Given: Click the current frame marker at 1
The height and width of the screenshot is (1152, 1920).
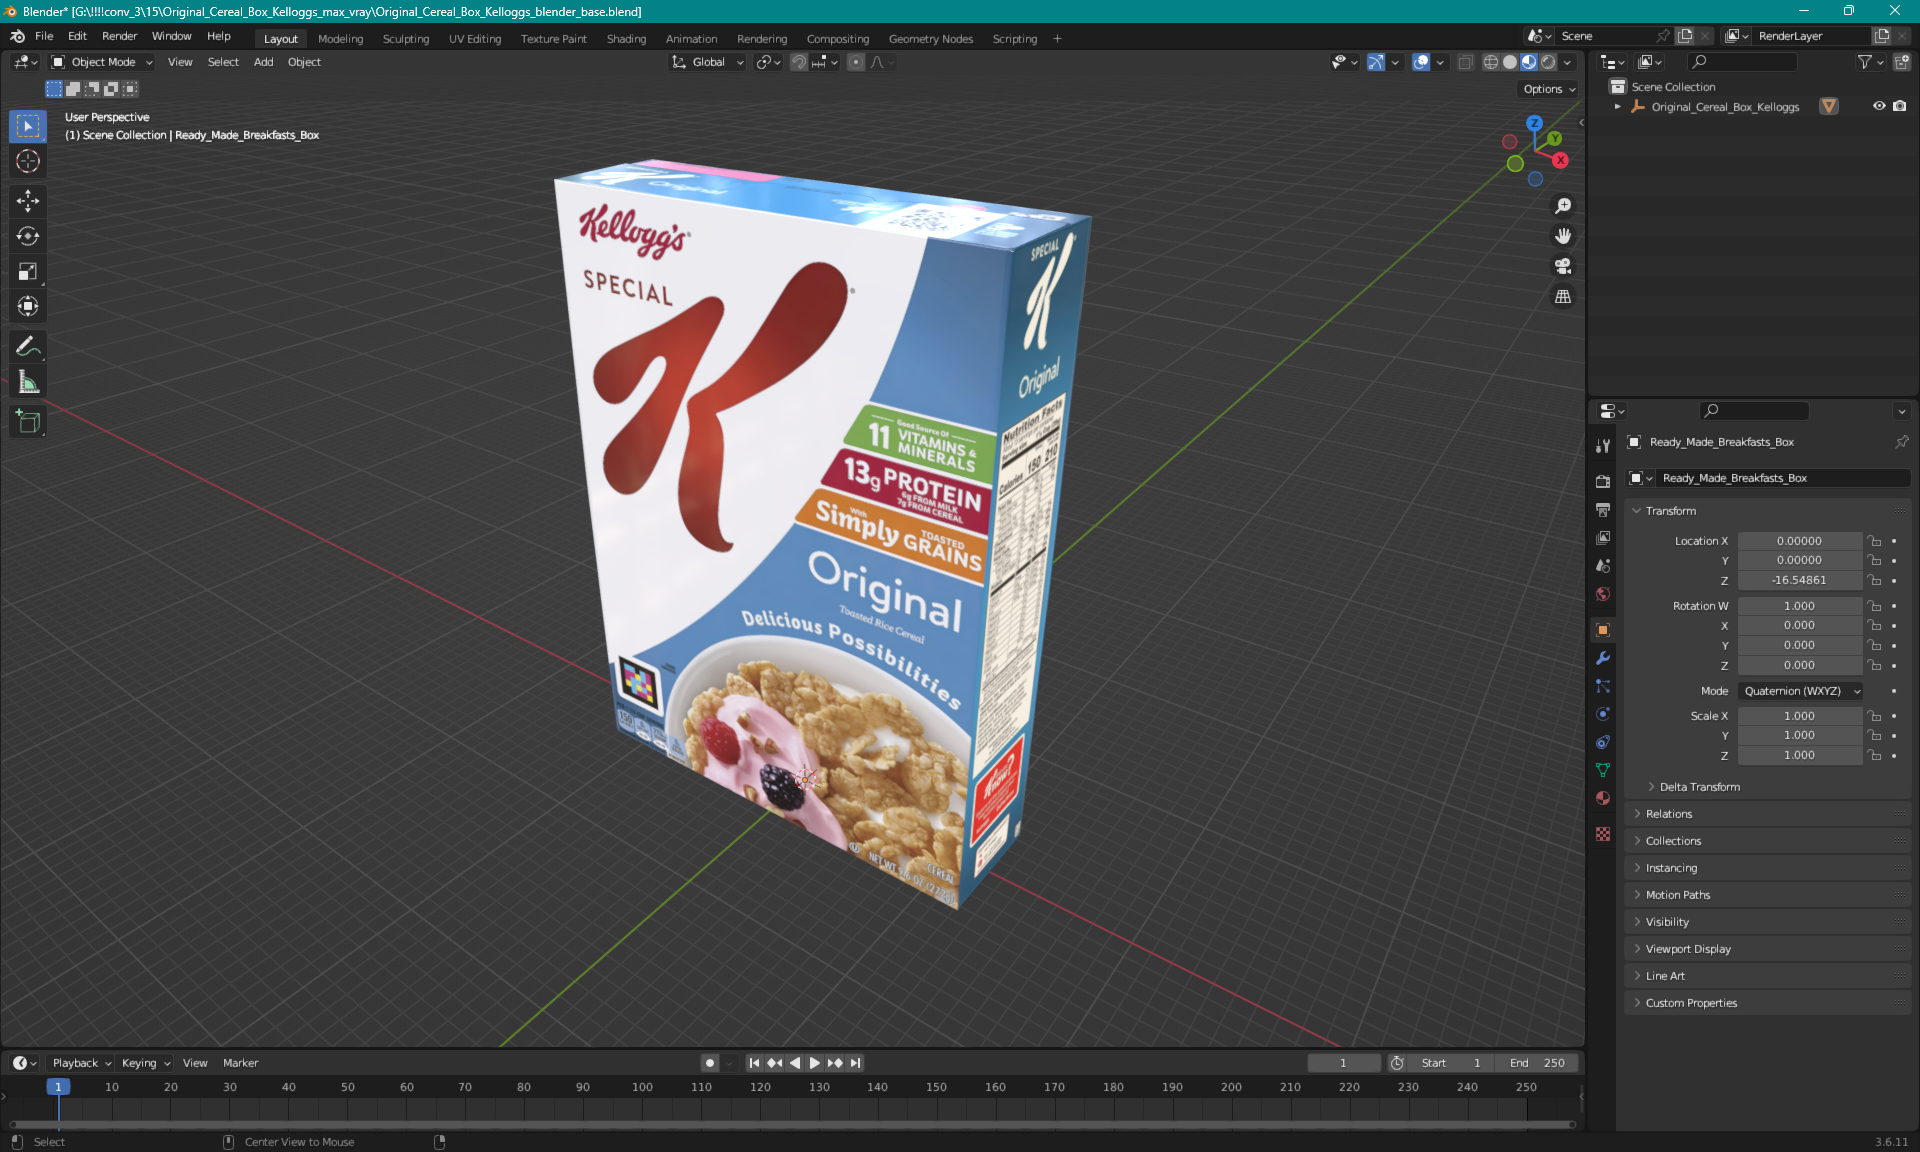Looking at the screenshot, I should pos(58,1087).
